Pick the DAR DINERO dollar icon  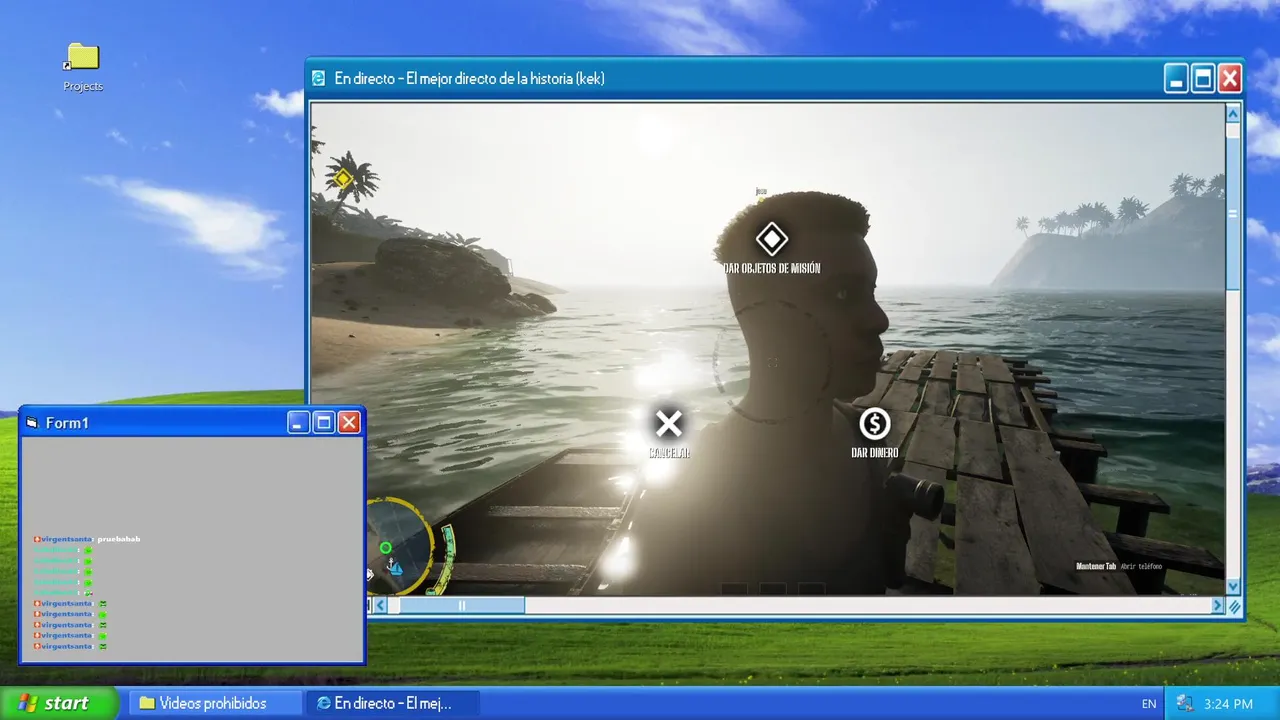click(875, 424)
